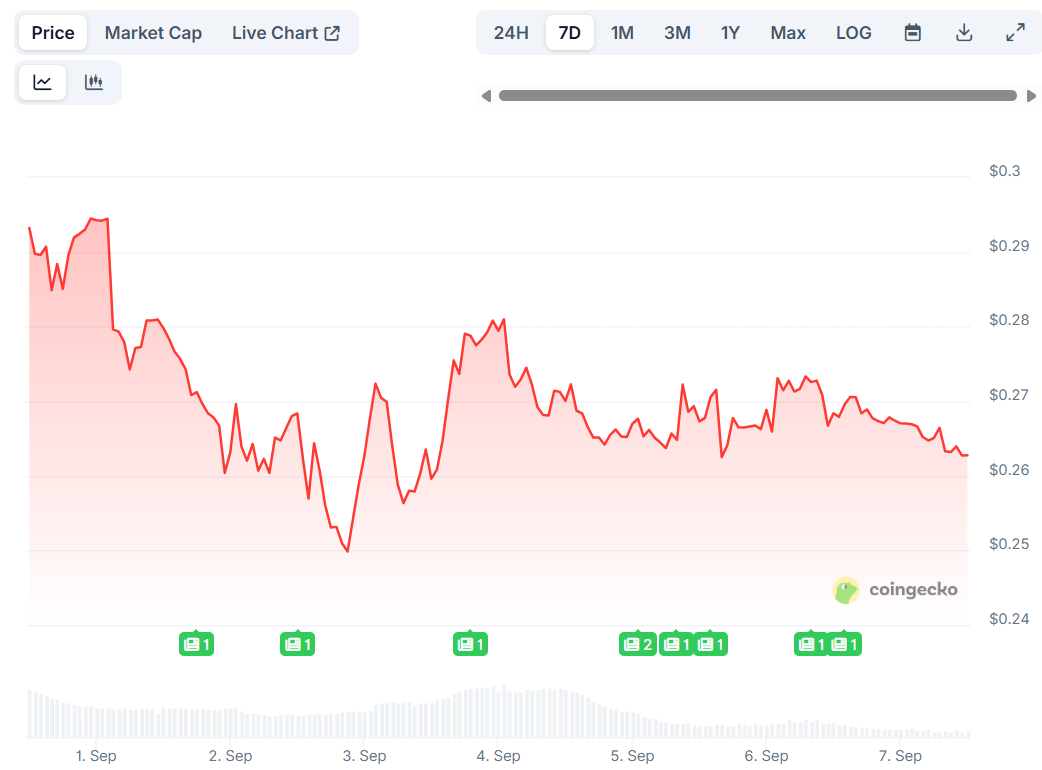Select the 24H time range
The width and height of the screenshot is (1042, 770).
click(511, 33)
